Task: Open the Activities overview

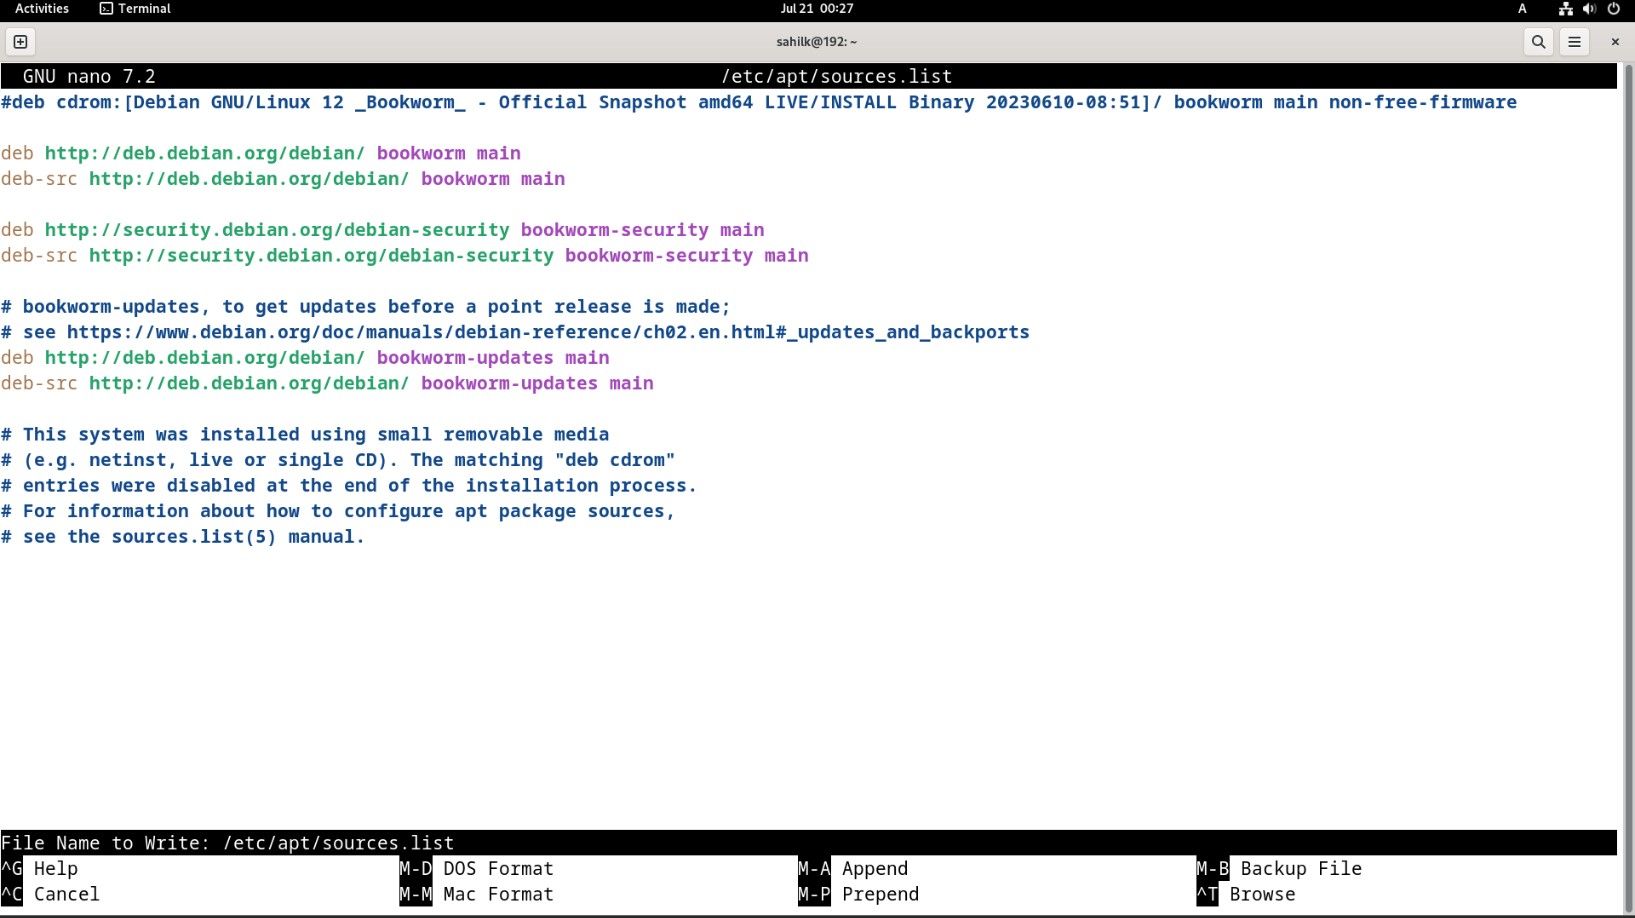Action: coord(41,9)
